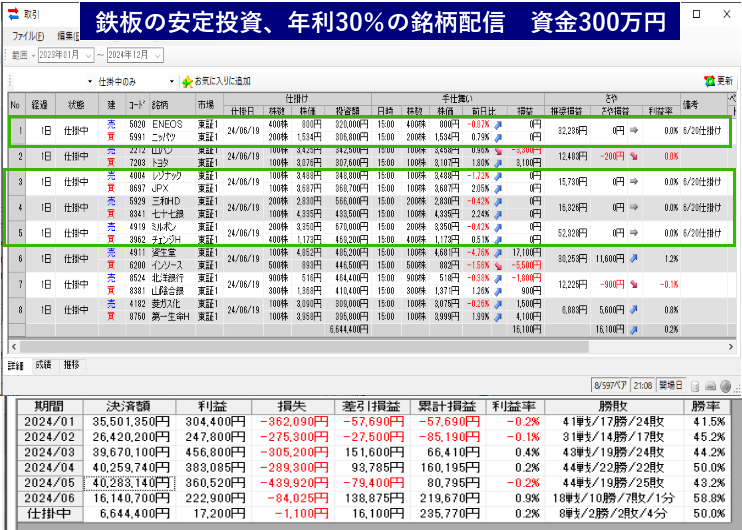Open the 2023年01月 start date dropdown
This screenshot has height=530, width=742.
(89, 55)
